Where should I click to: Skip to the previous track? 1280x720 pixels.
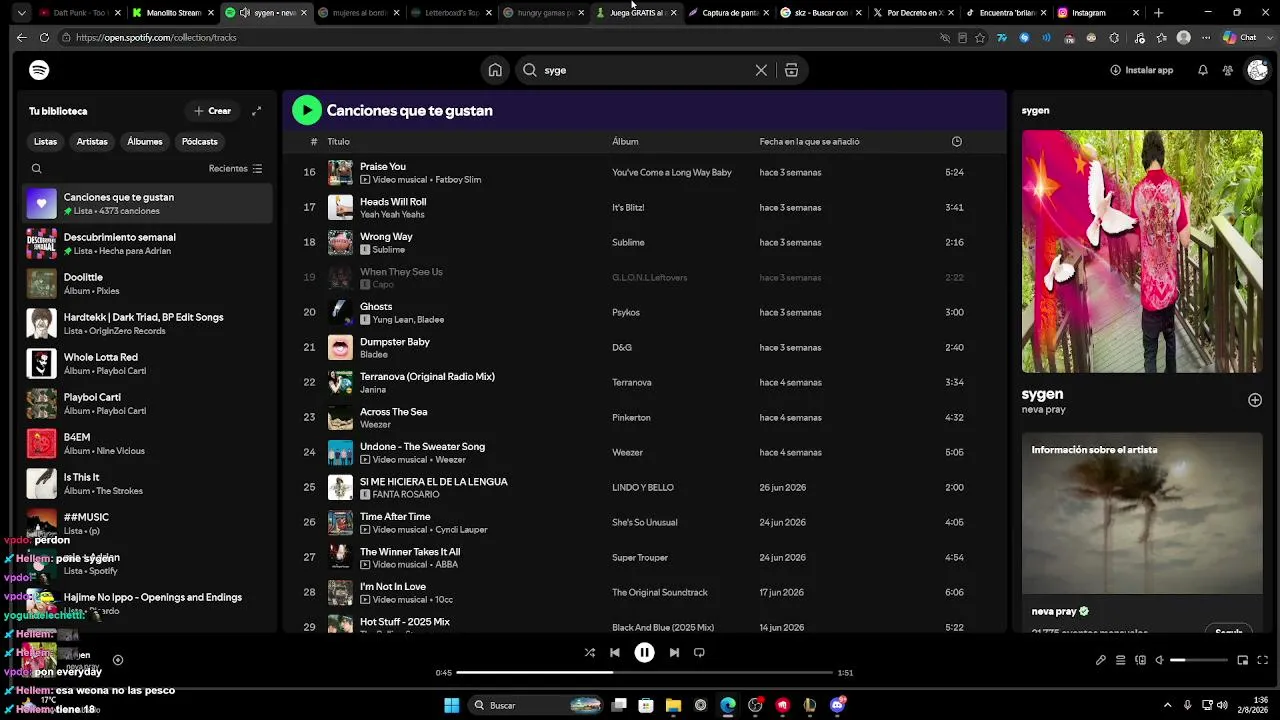point(615,653)
